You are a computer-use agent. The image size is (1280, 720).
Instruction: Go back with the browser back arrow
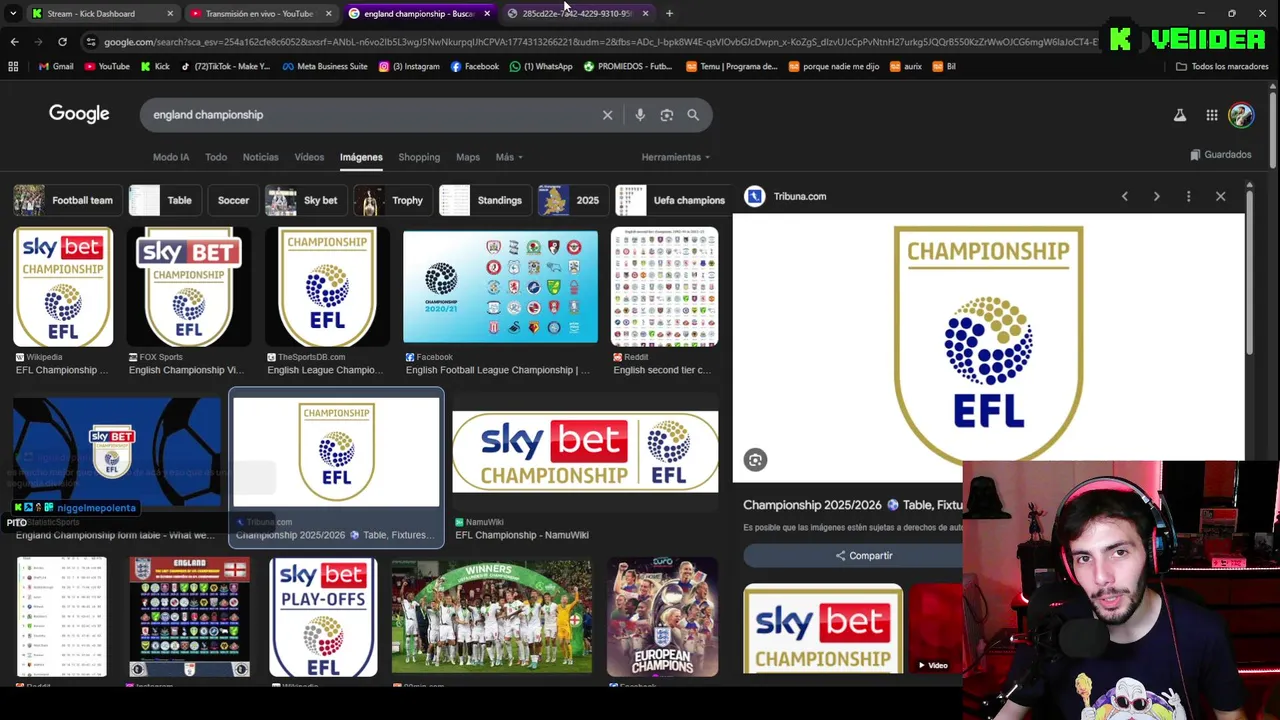coord(14,42)
